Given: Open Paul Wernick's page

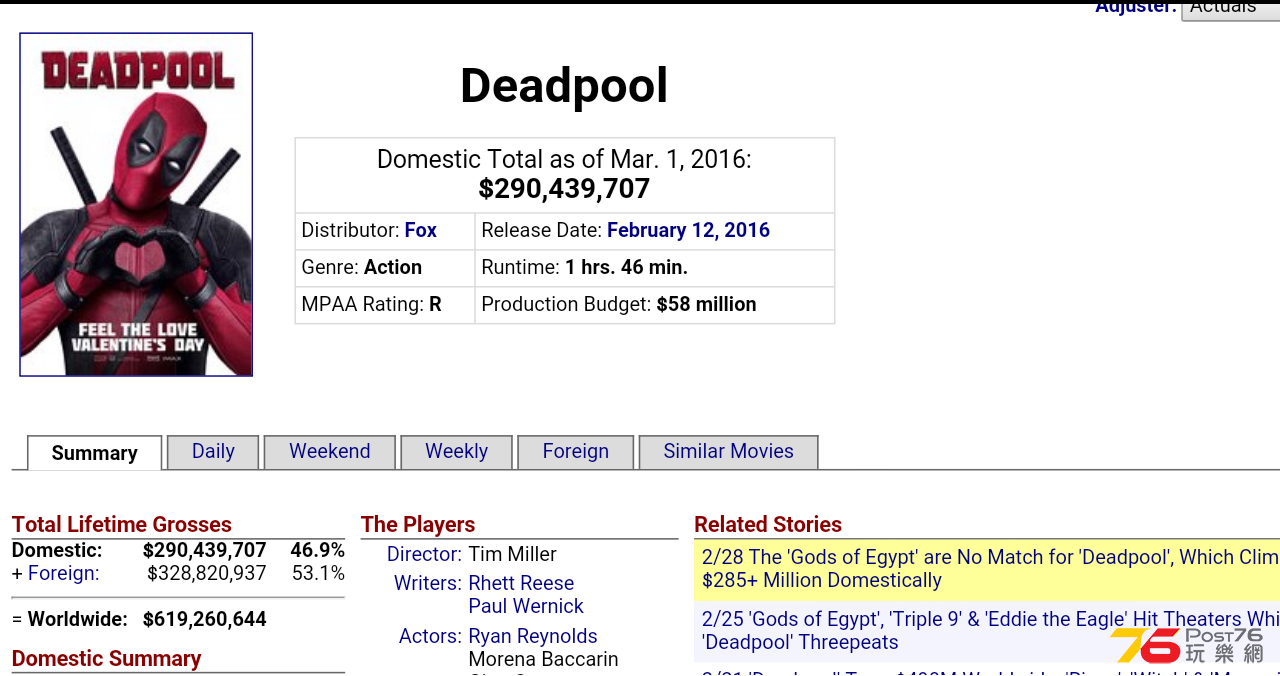Looking at the screenshot, I should click(x=526, y=606).
